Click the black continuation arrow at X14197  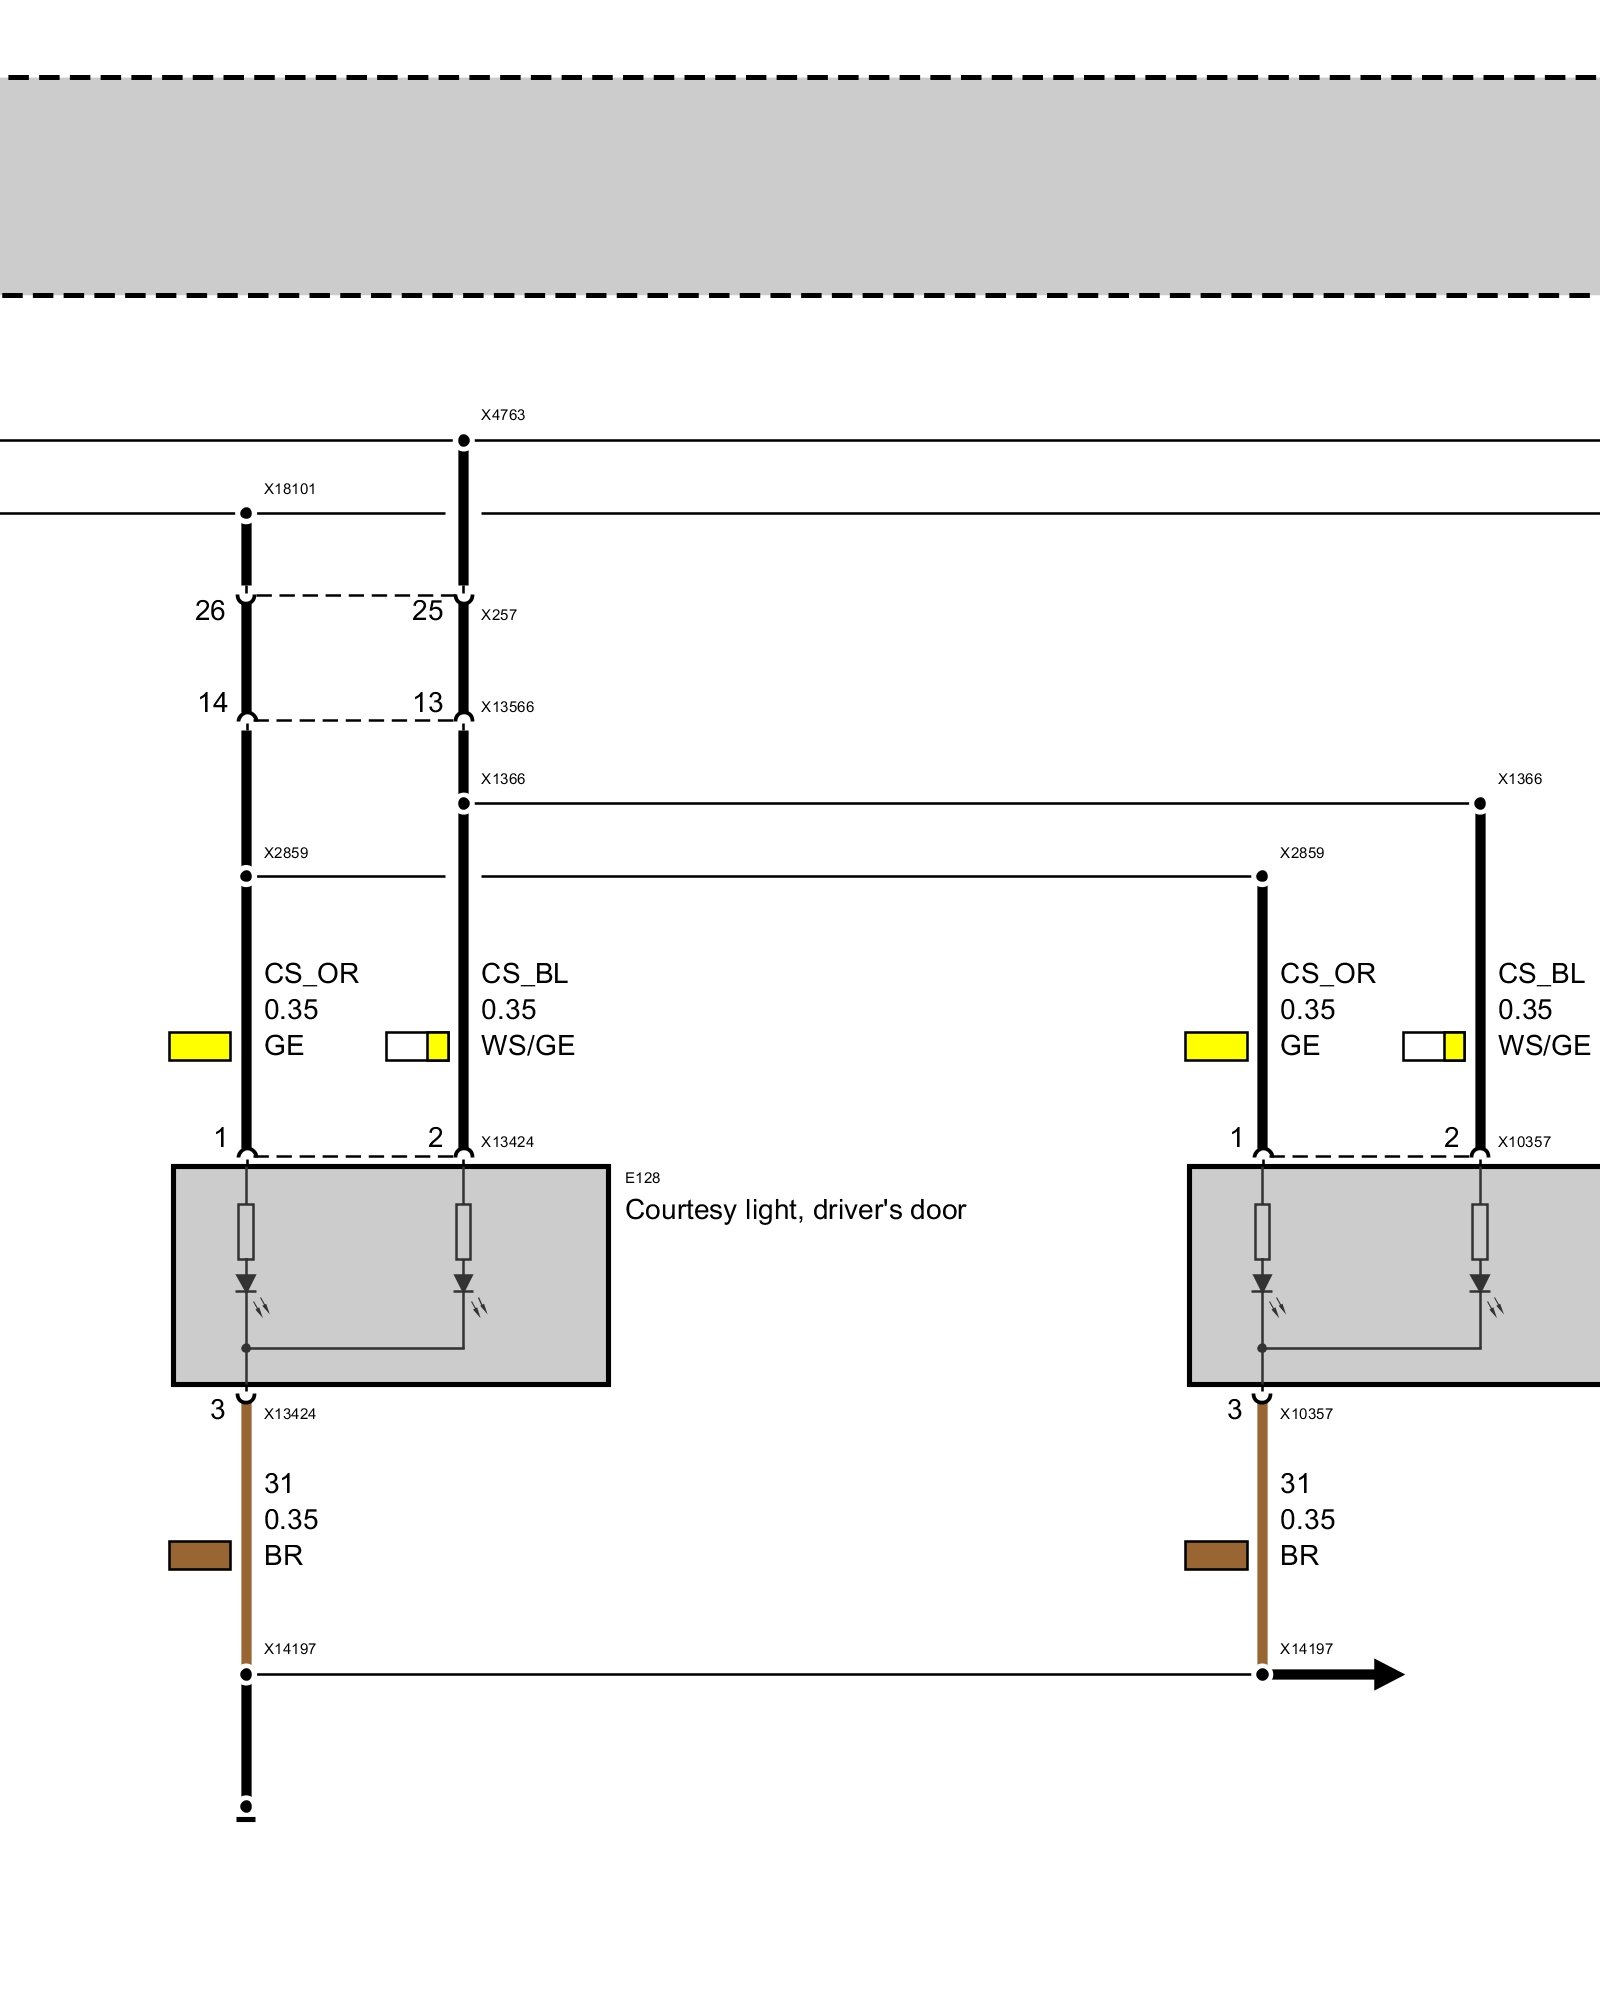(1340, 1675)
